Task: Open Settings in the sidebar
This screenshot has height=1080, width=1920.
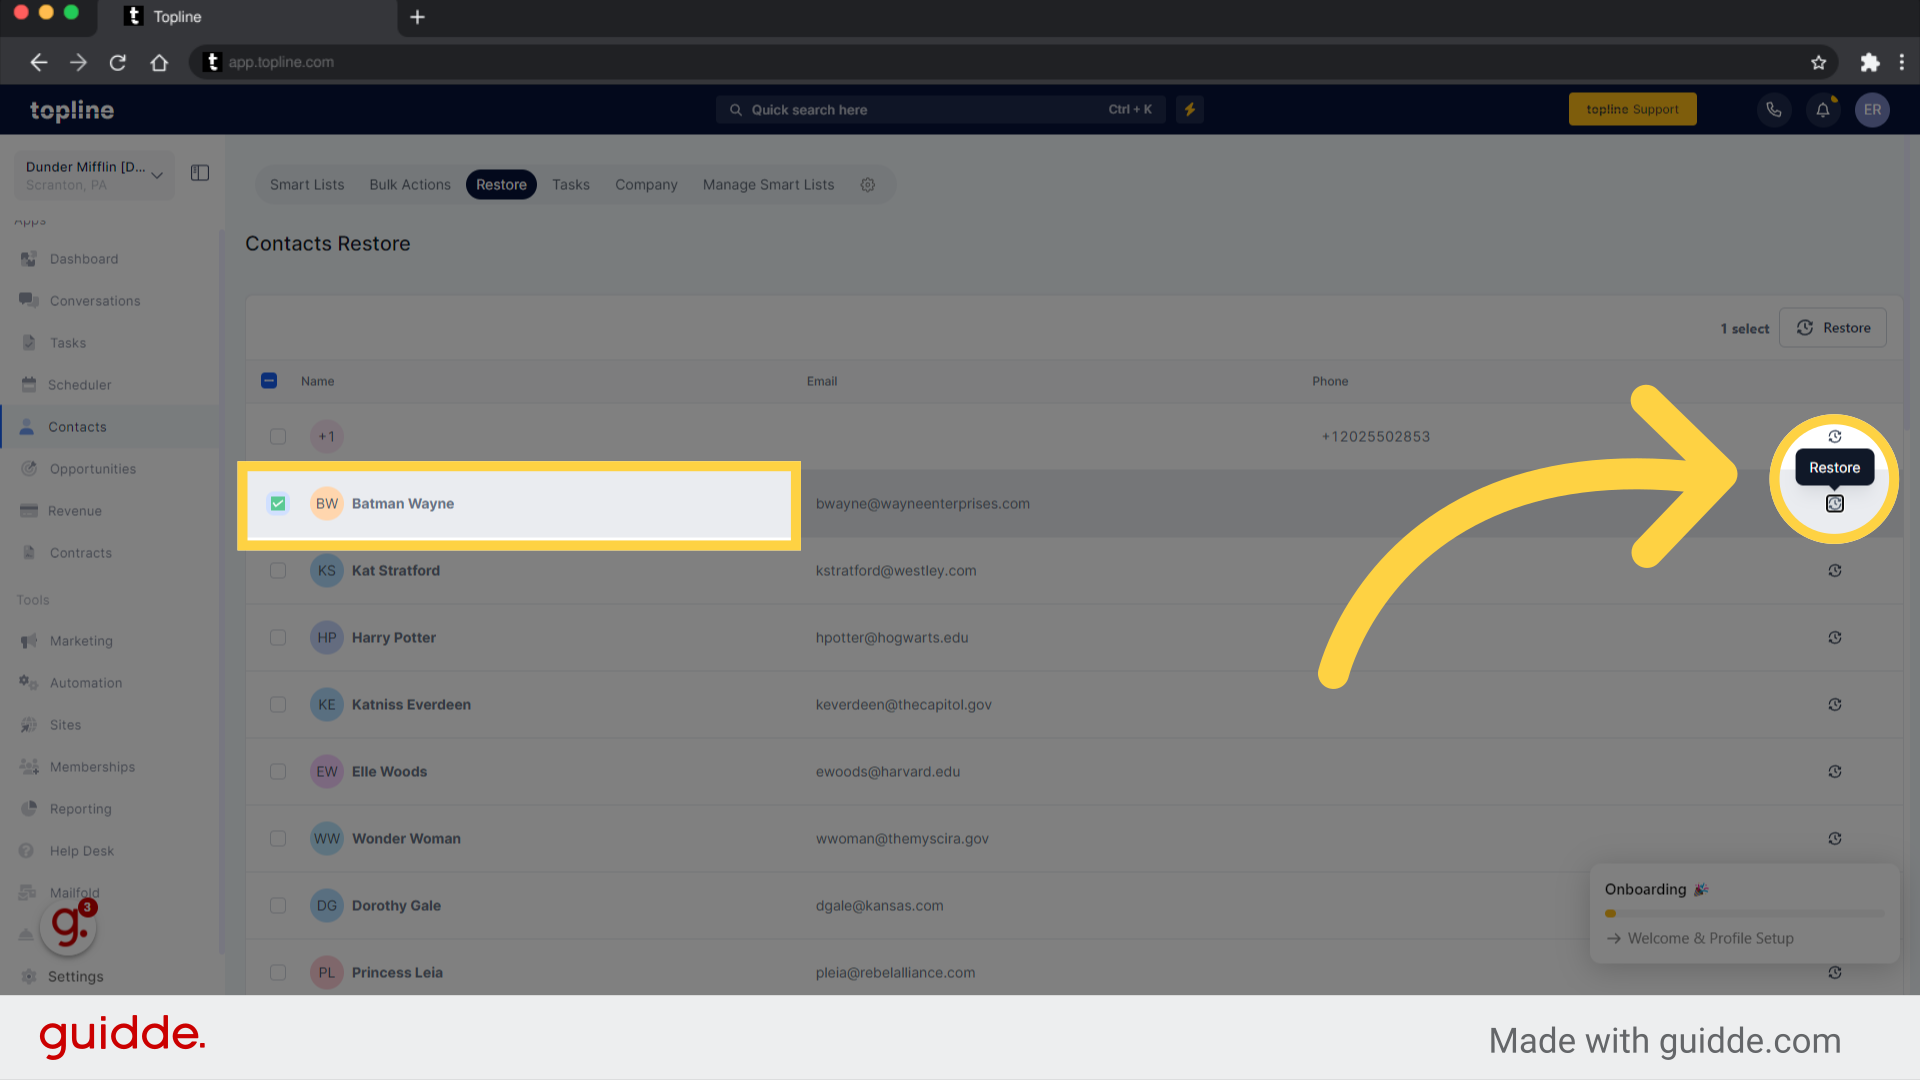Action: pos(76,977)
